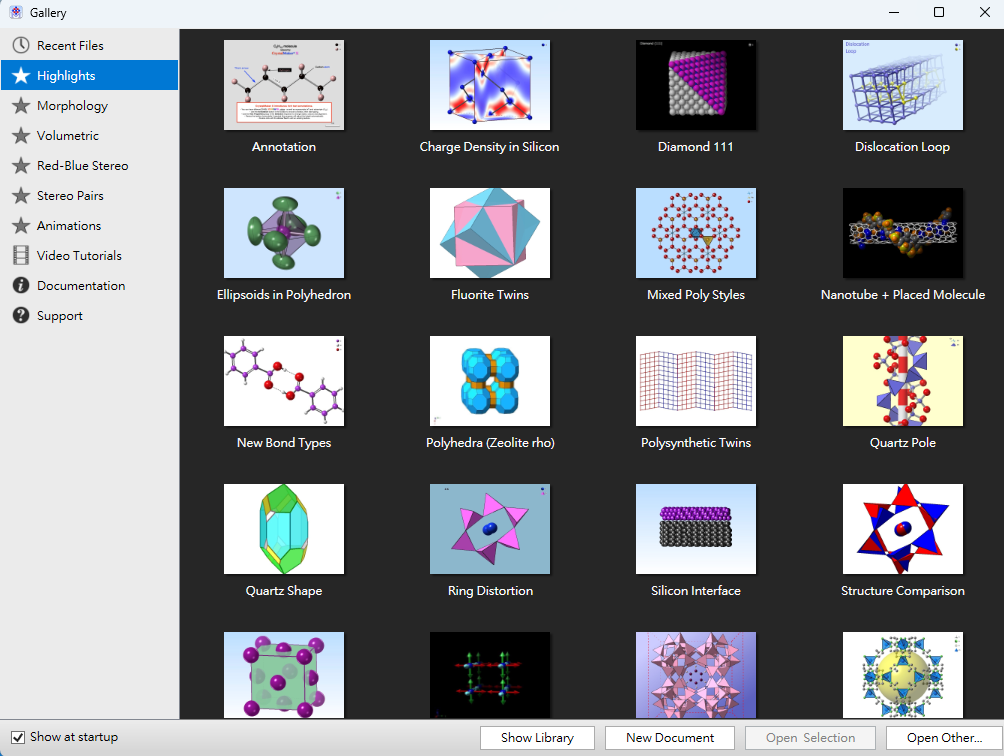Click the Show Library button
This screenshot has width=1004, height=756.
(x=537, y=737)
